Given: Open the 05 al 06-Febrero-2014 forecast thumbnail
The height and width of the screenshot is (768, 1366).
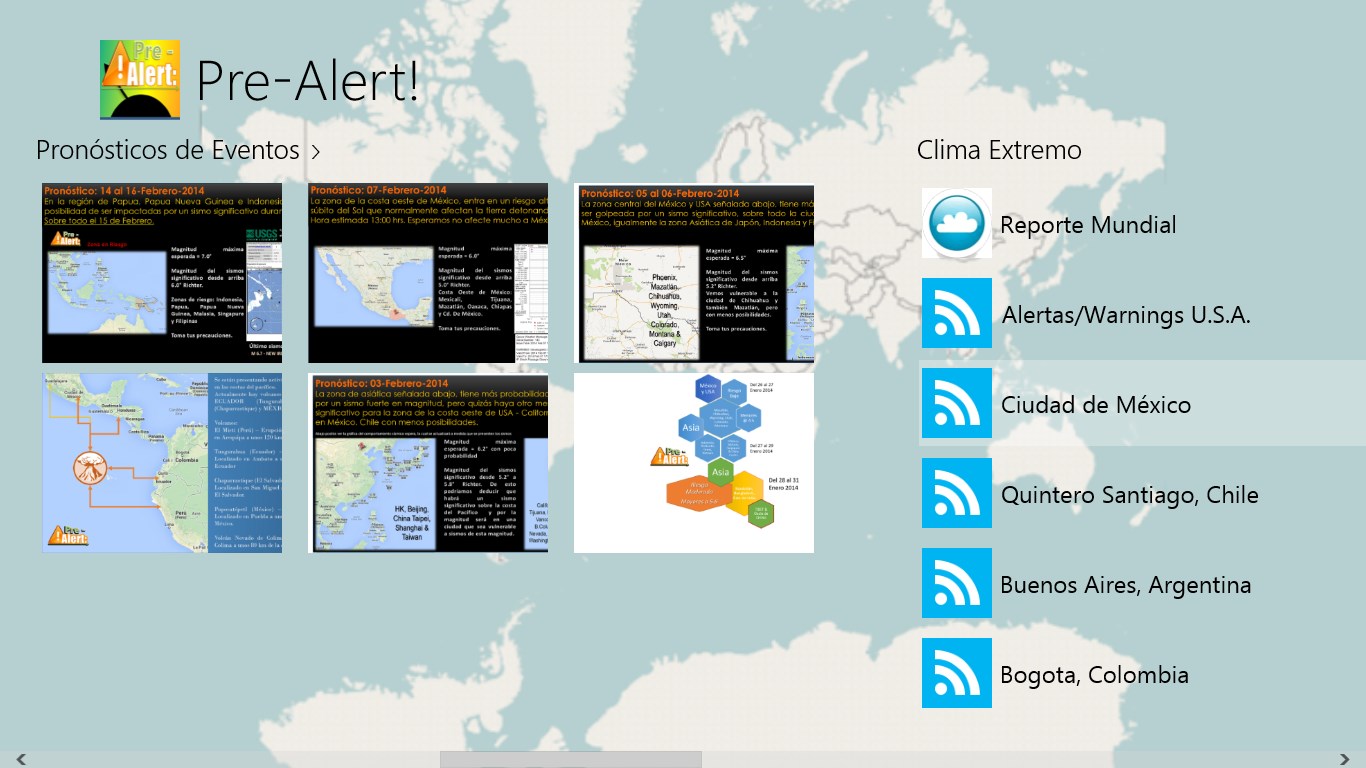Looking at the screenshot, I should (694, 273).
